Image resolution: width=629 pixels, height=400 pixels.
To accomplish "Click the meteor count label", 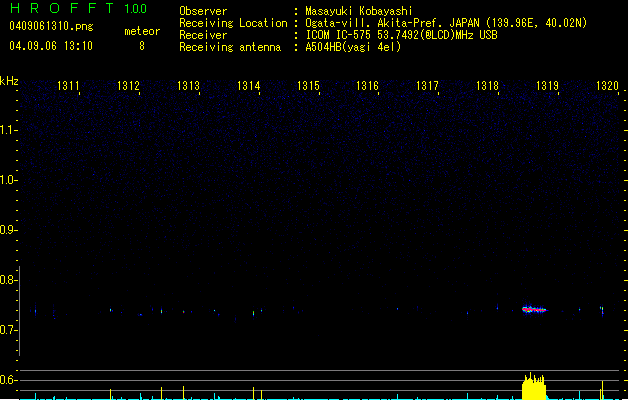I will [x=142, y=31].
